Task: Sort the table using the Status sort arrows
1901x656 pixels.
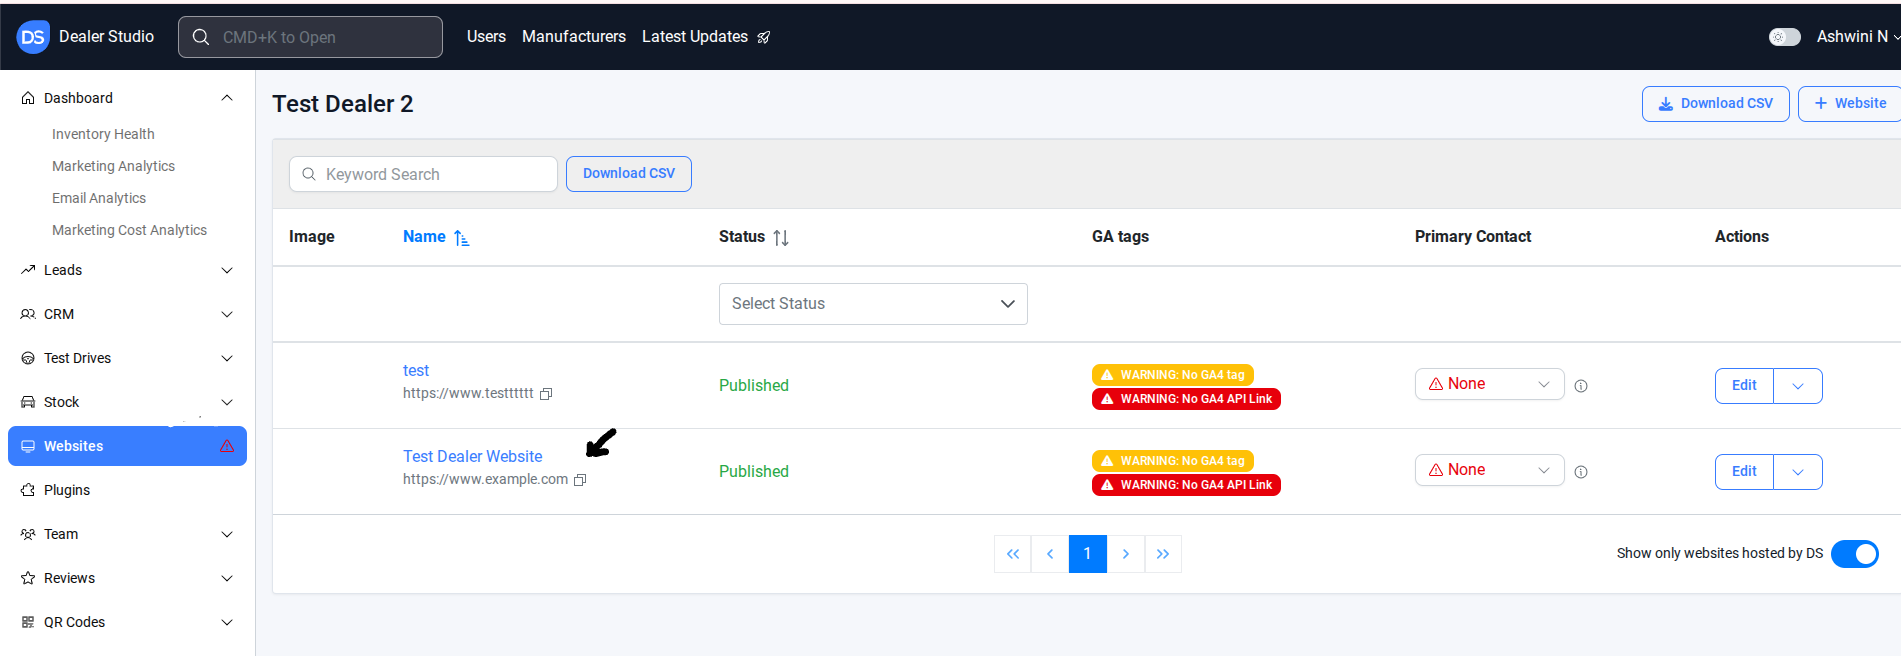Action: click(x=781, y=238)
